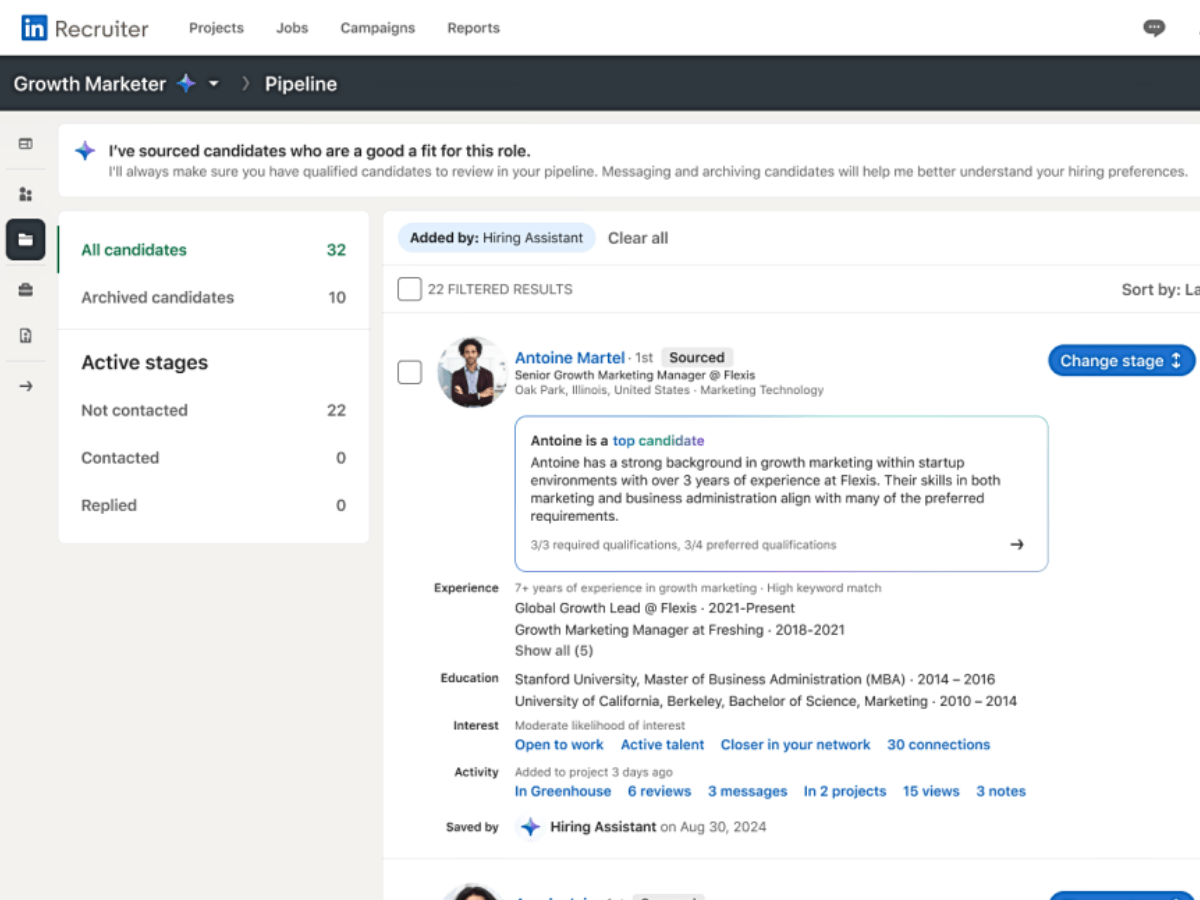This screenshot has height=900, width=1200.
Task: Select Archived candidates list
Action: pos(213,297)
